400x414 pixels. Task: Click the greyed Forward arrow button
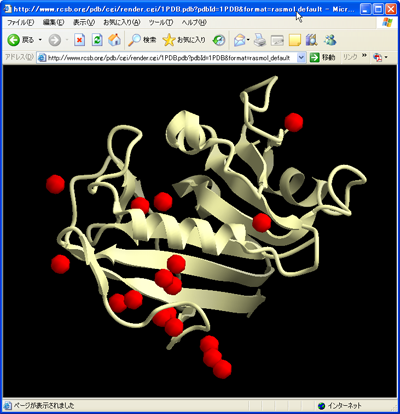[x=55, y=40]
